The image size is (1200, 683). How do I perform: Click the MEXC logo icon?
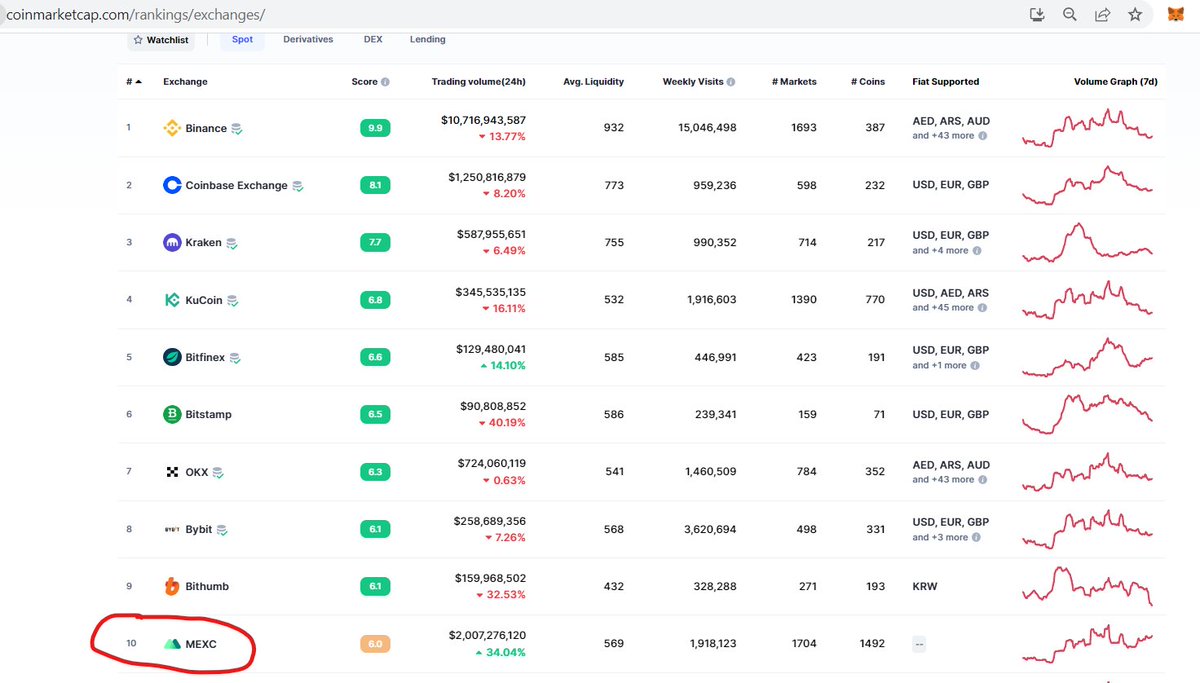172,644
